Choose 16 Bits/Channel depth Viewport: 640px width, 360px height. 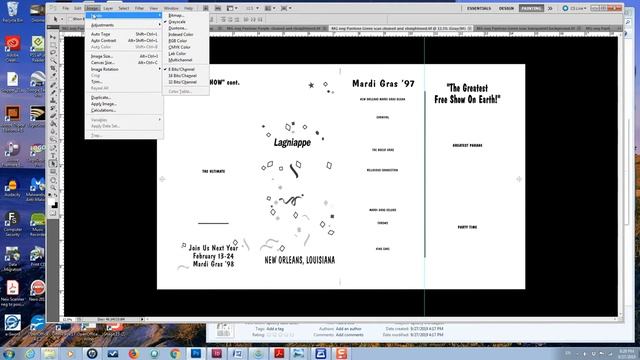coord(182,76)
